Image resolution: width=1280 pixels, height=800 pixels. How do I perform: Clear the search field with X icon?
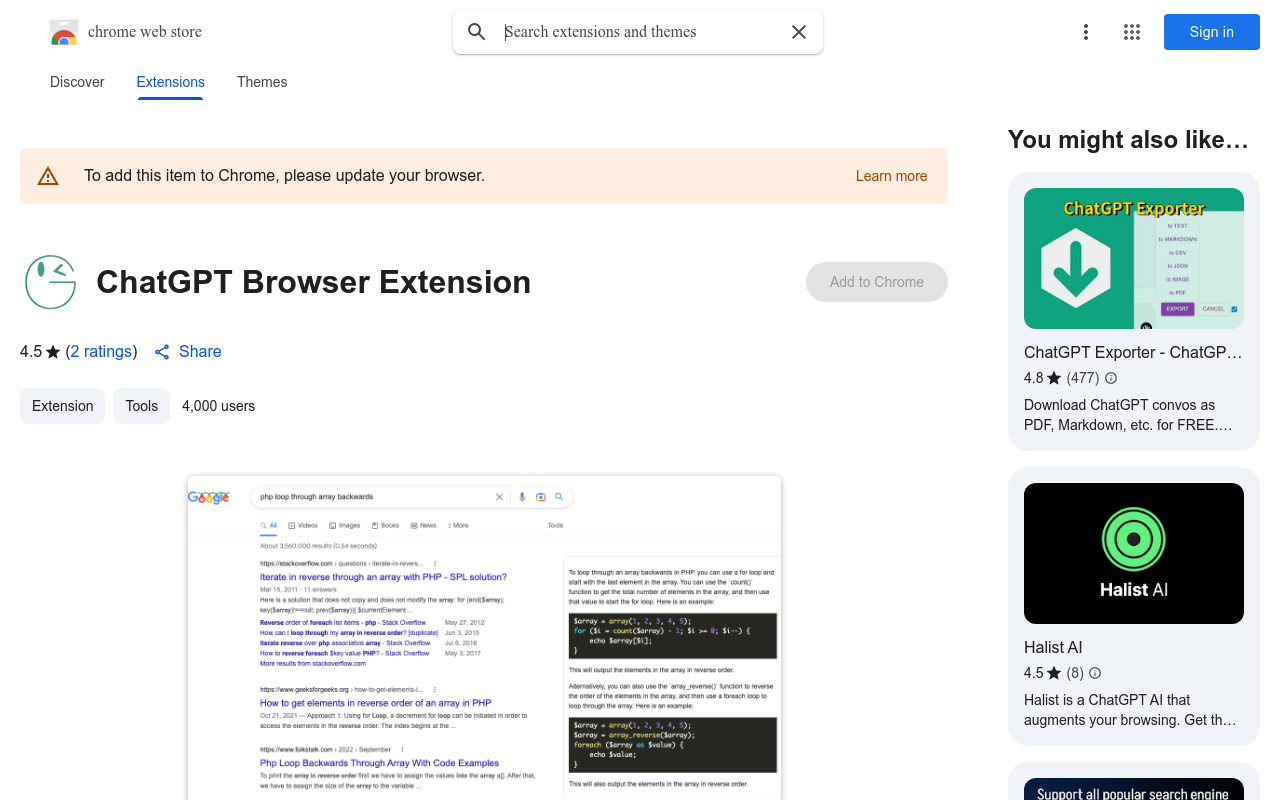pyautogui.click(x=799, y=32)
